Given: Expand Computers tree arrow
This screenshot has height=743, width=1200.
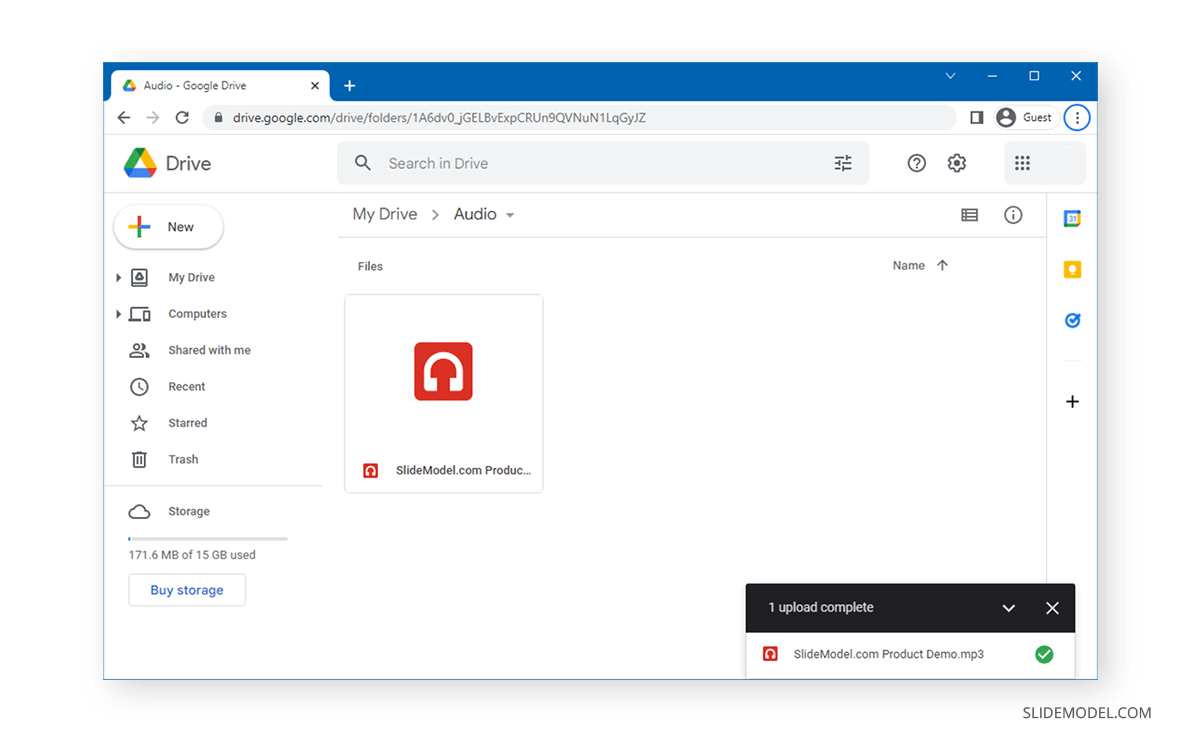Looking at the screenshot, I should coord(118,314).
